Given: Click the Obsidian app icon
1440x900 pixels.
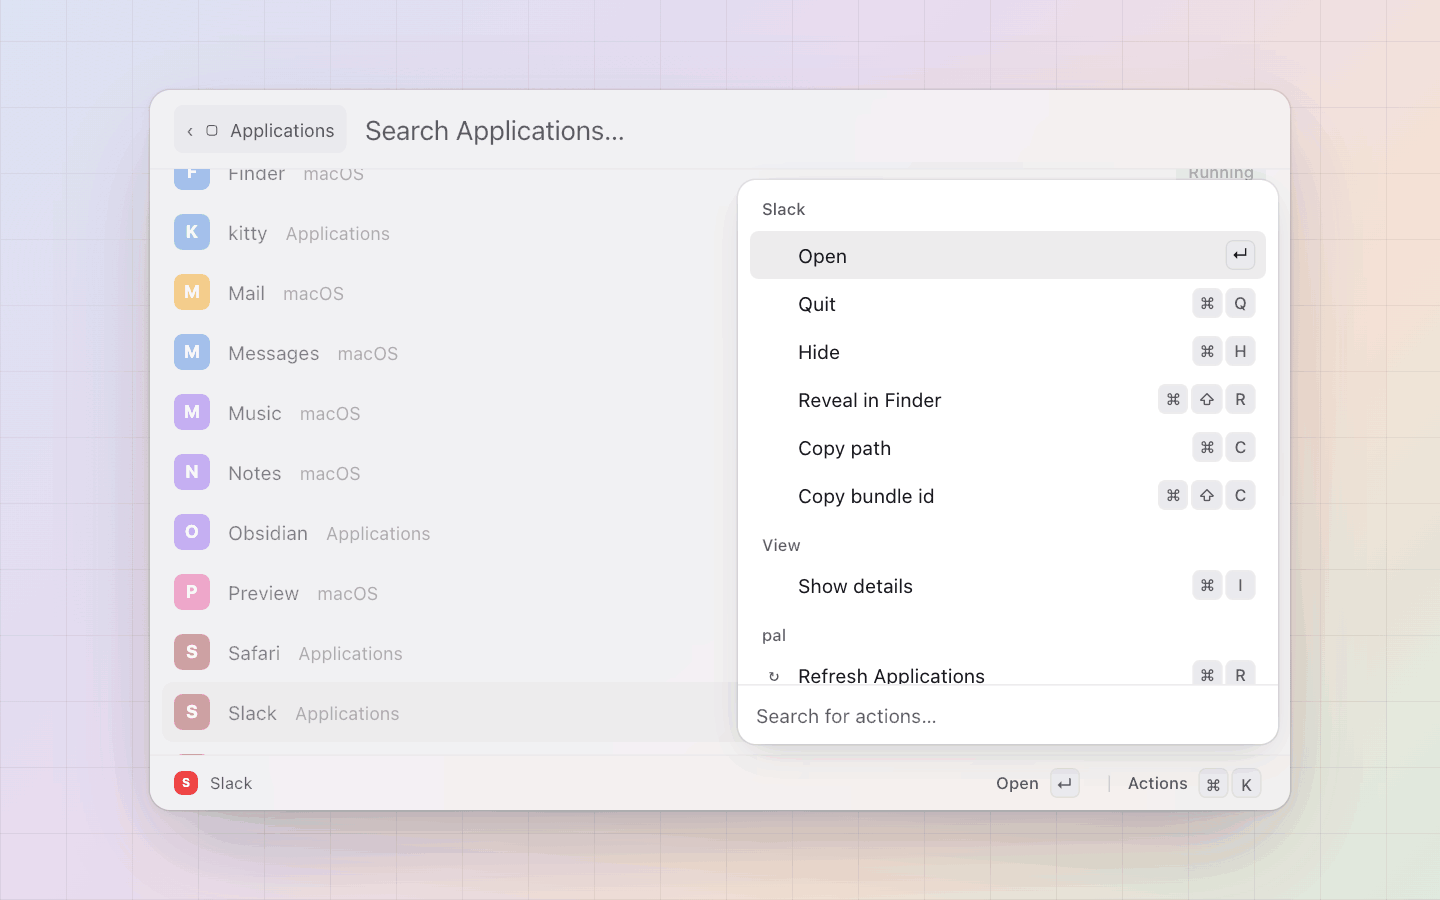Looking at the screenshot, I should click(192, 532).
